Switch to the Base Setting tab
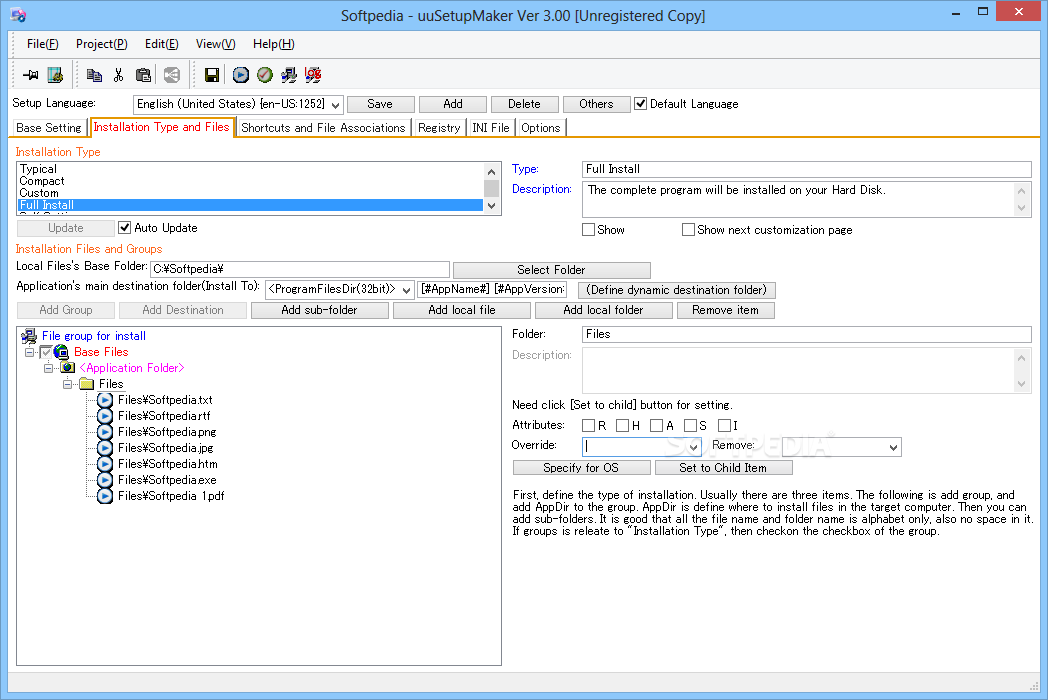1048x700 pixels. (49, 128)
